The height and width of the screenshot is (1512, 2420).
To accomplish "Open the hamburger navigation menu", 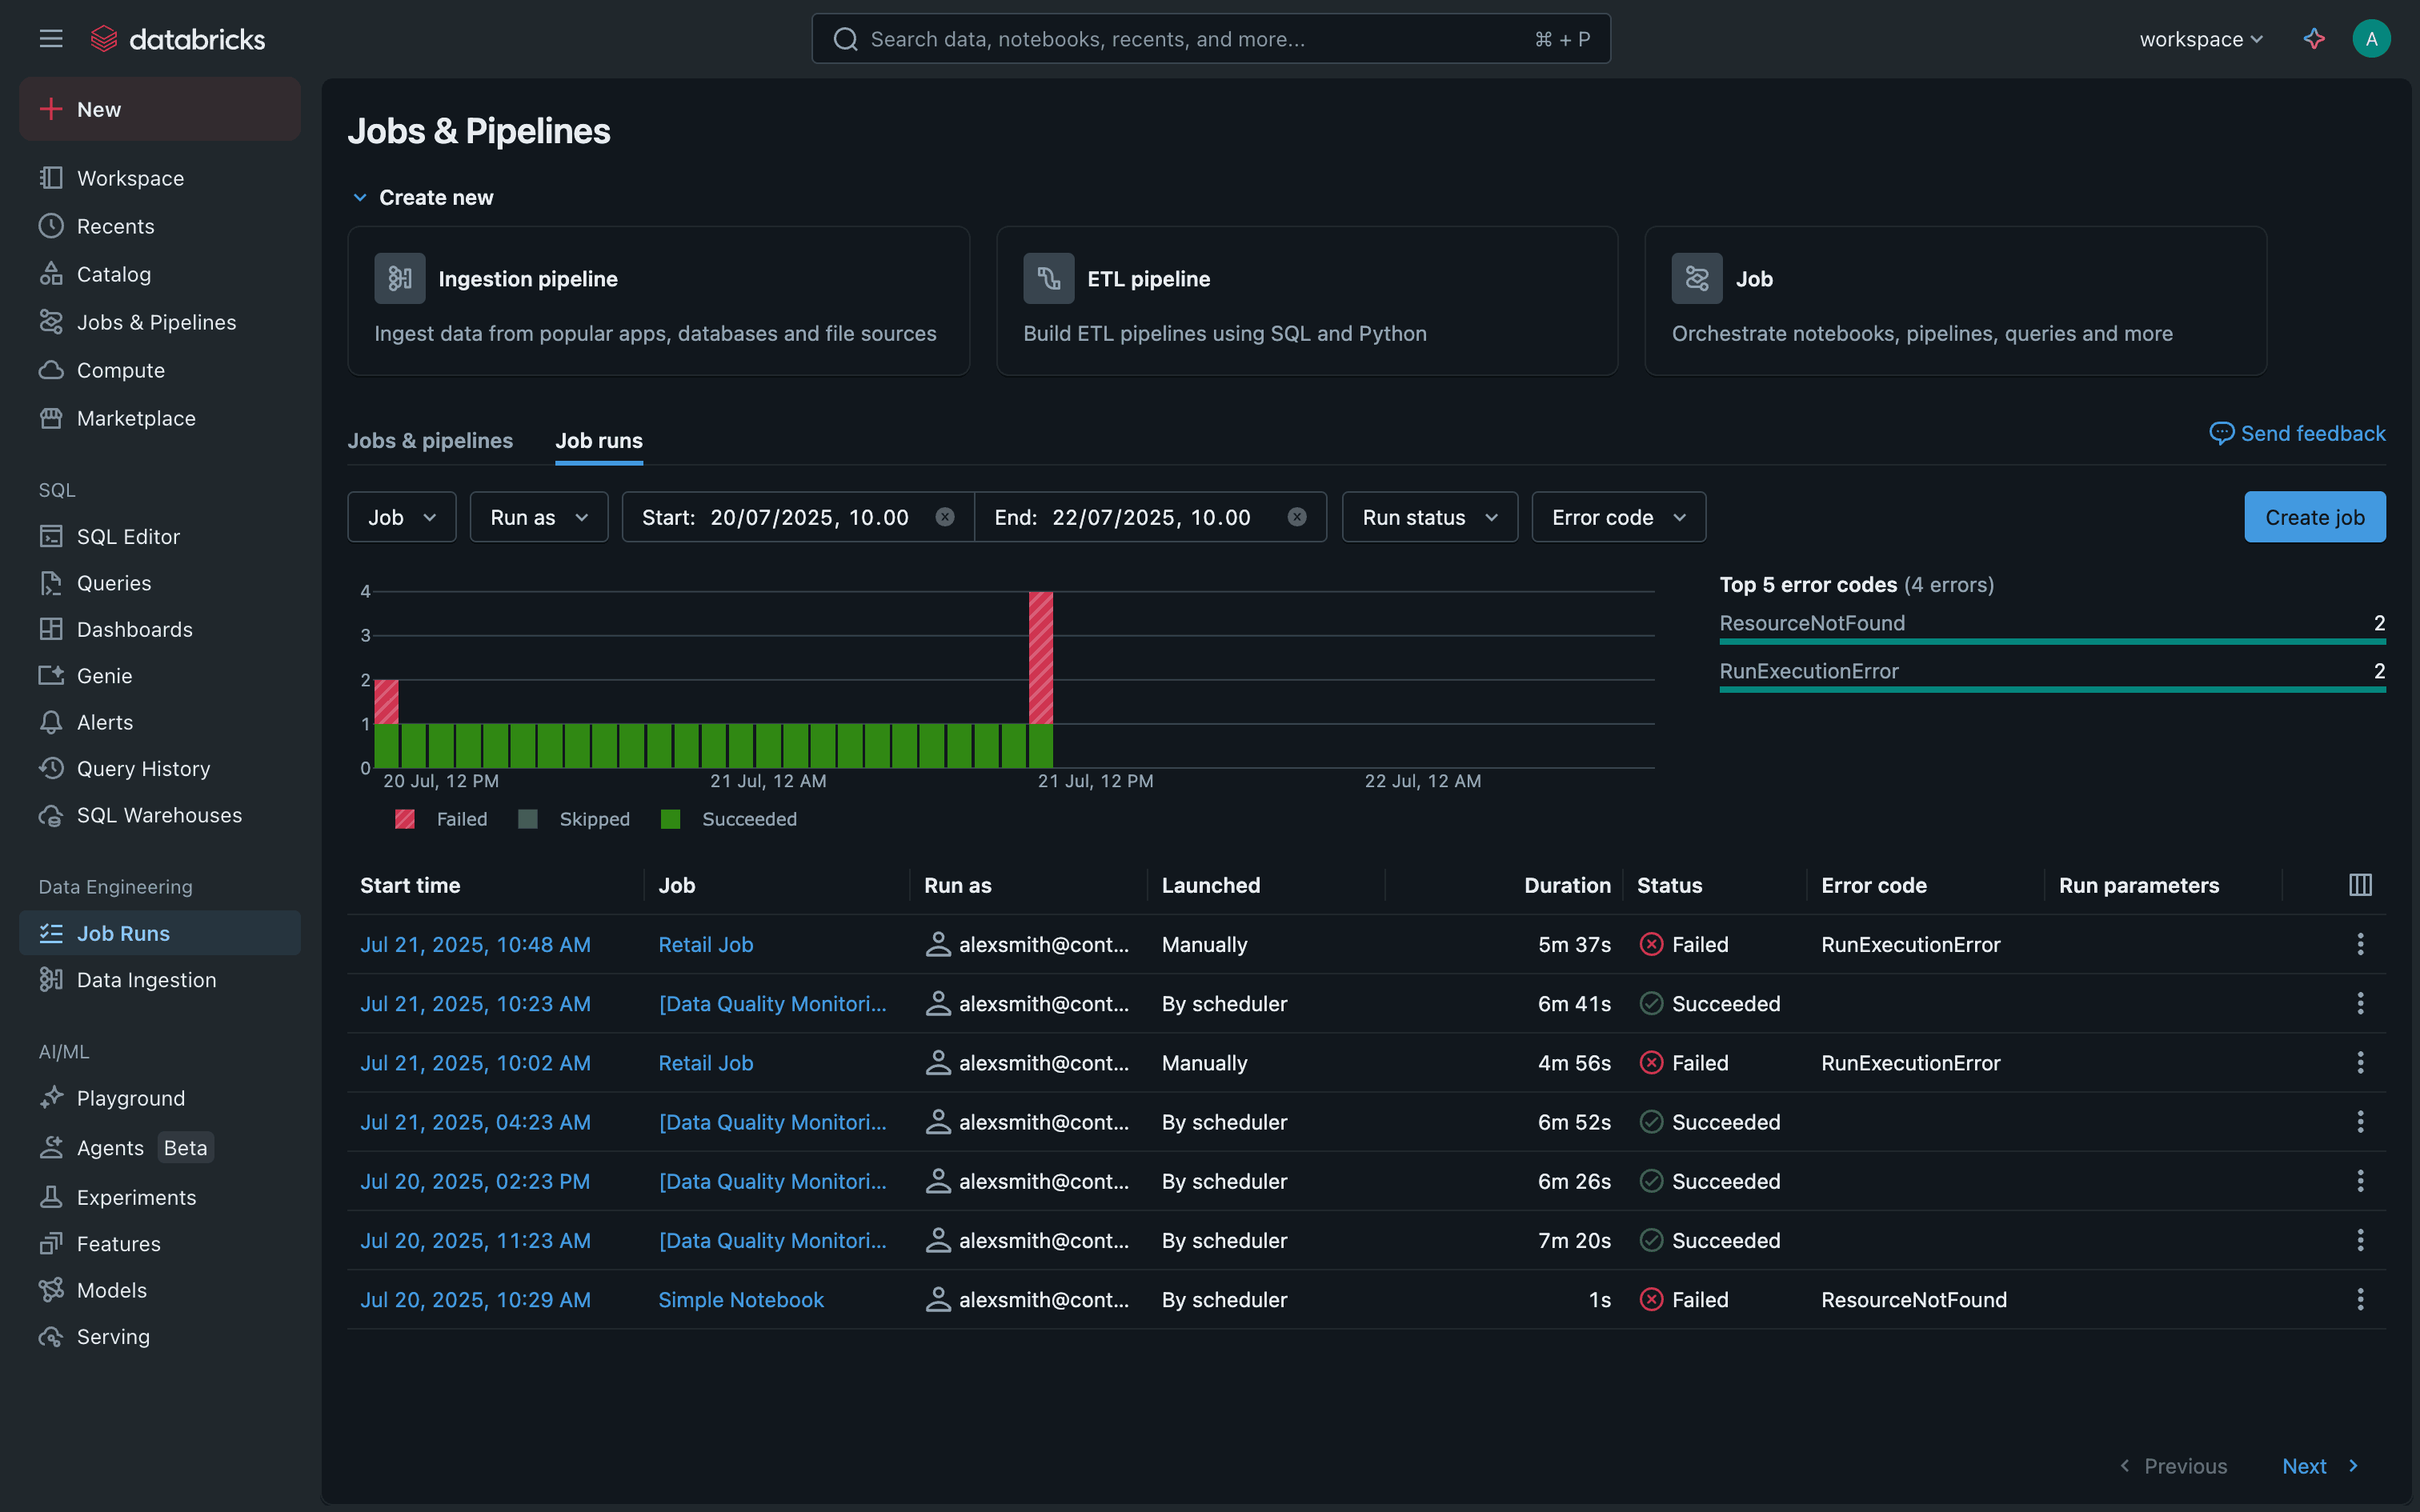I will pos(51,39).
